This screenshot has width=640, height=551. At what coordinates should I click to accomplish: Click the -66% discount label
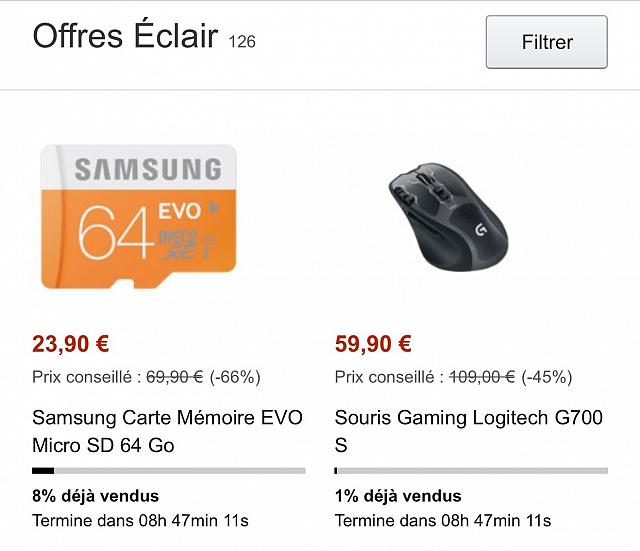point(235,377)
